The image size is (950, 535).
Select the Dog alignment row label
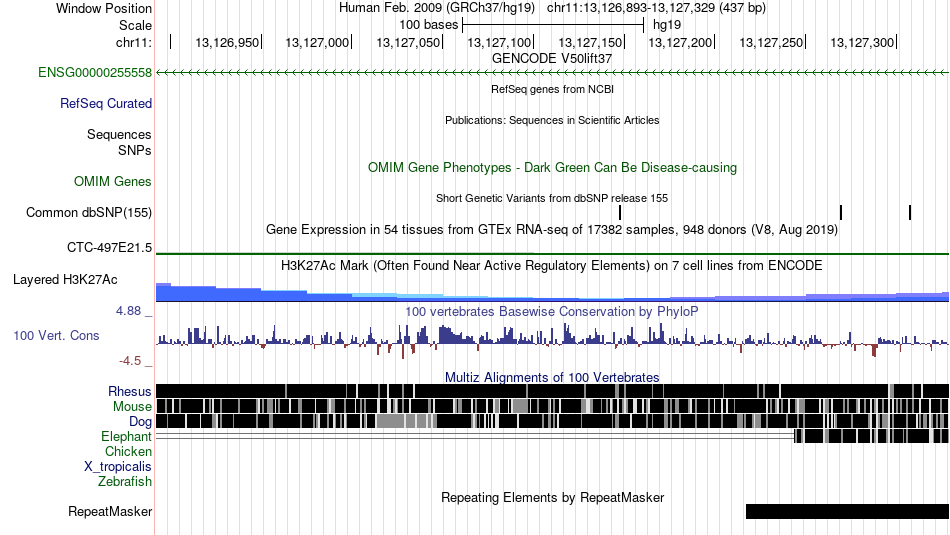tap(140, 422)
